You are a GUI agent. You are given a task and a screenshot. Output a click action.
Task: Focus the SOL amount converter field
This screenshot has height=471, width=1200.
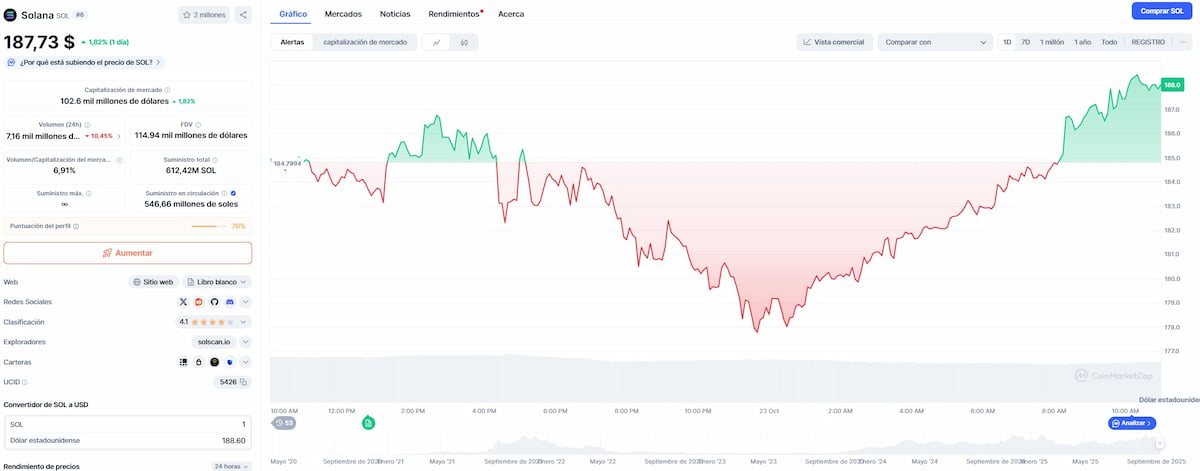pos(128,424)
